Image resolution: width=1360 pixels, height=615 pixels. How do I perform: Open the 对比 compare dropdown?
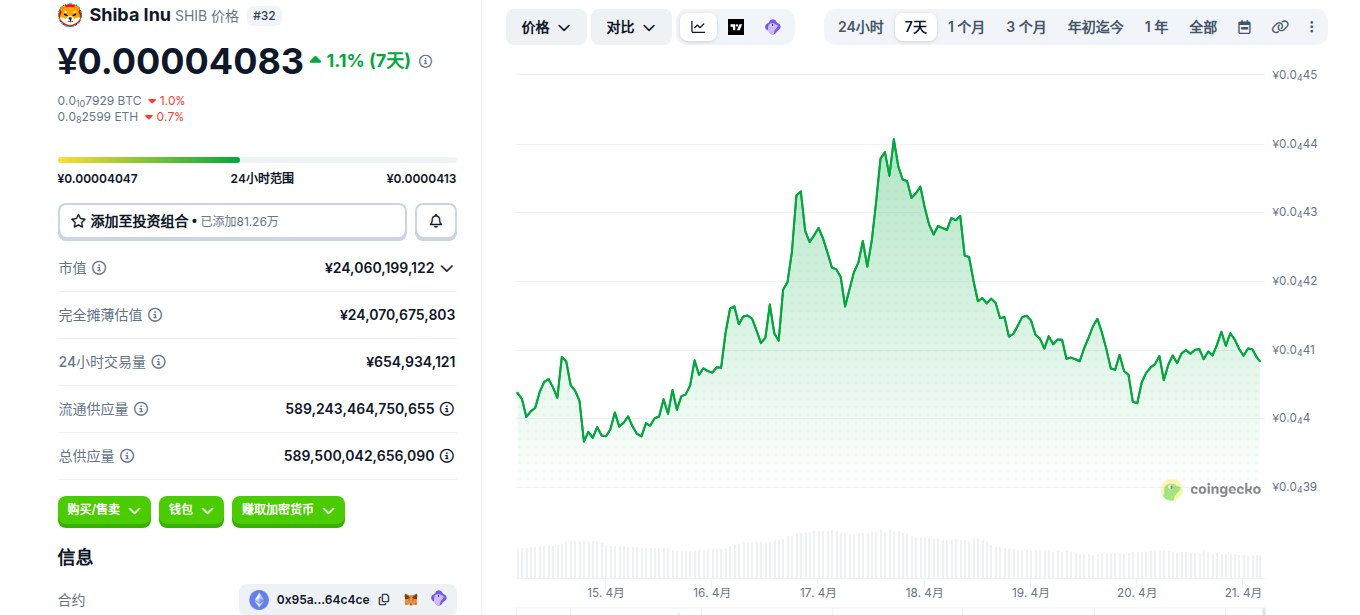(631, 27)
